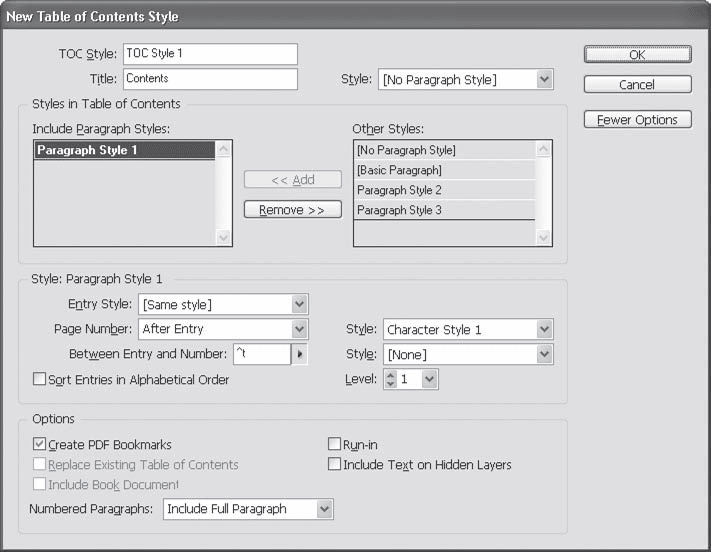
Task: Expand the Entry Style dropdown
Action: 299,304
